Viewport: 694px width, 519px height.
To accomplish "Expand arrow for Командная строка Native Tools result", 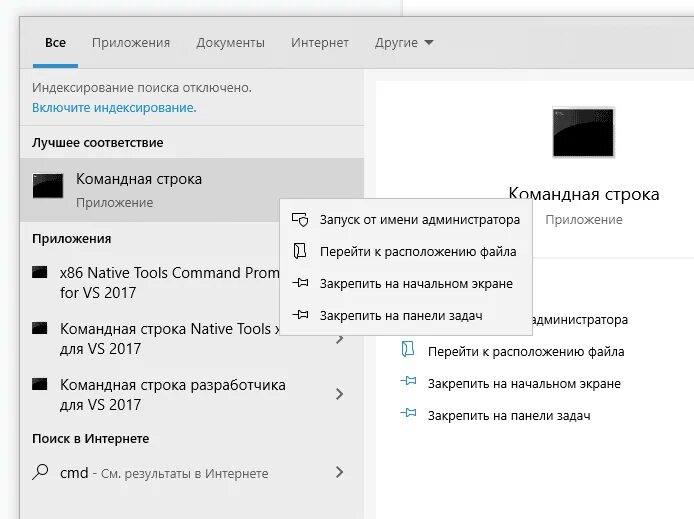I will pos(339,339).
